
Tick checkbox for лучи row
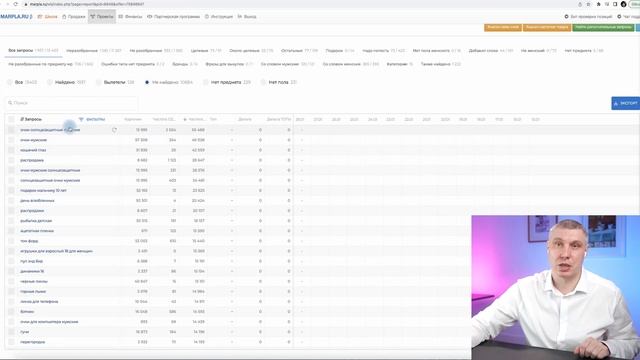click(11, 332)
